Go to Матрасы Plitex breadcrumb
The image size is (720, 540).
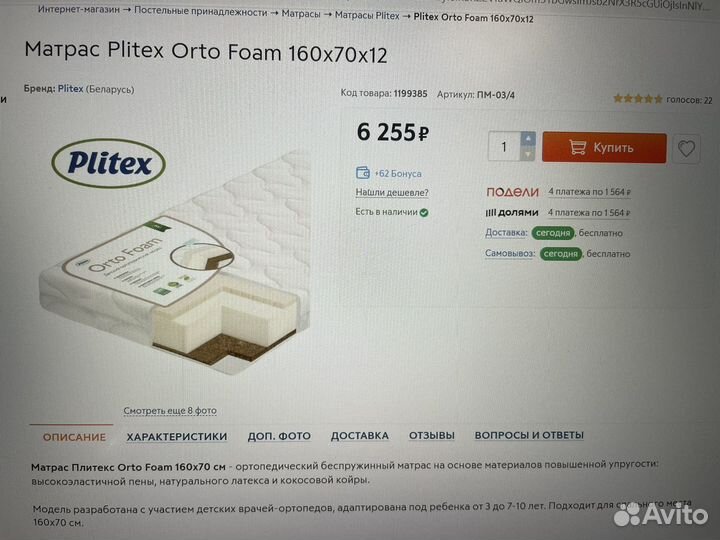click(367, 16)
